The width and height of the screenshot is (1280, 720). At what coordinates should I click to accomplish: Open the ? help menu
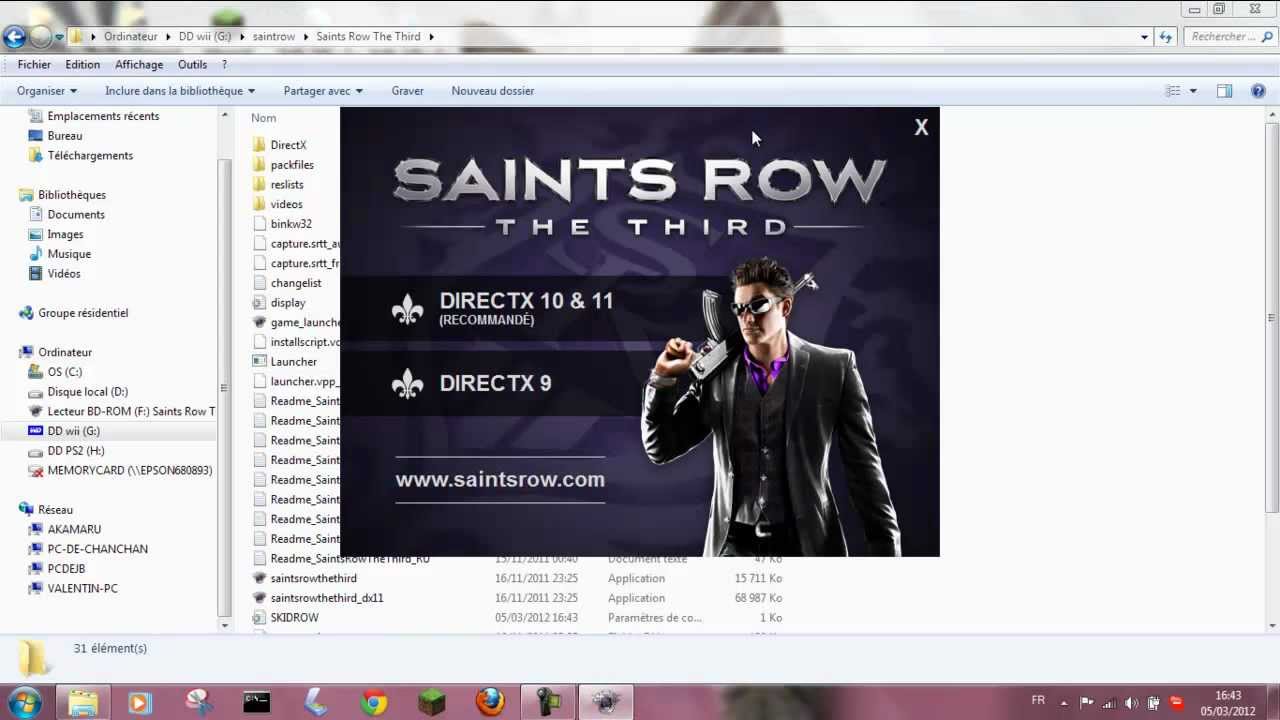point(224,64)
